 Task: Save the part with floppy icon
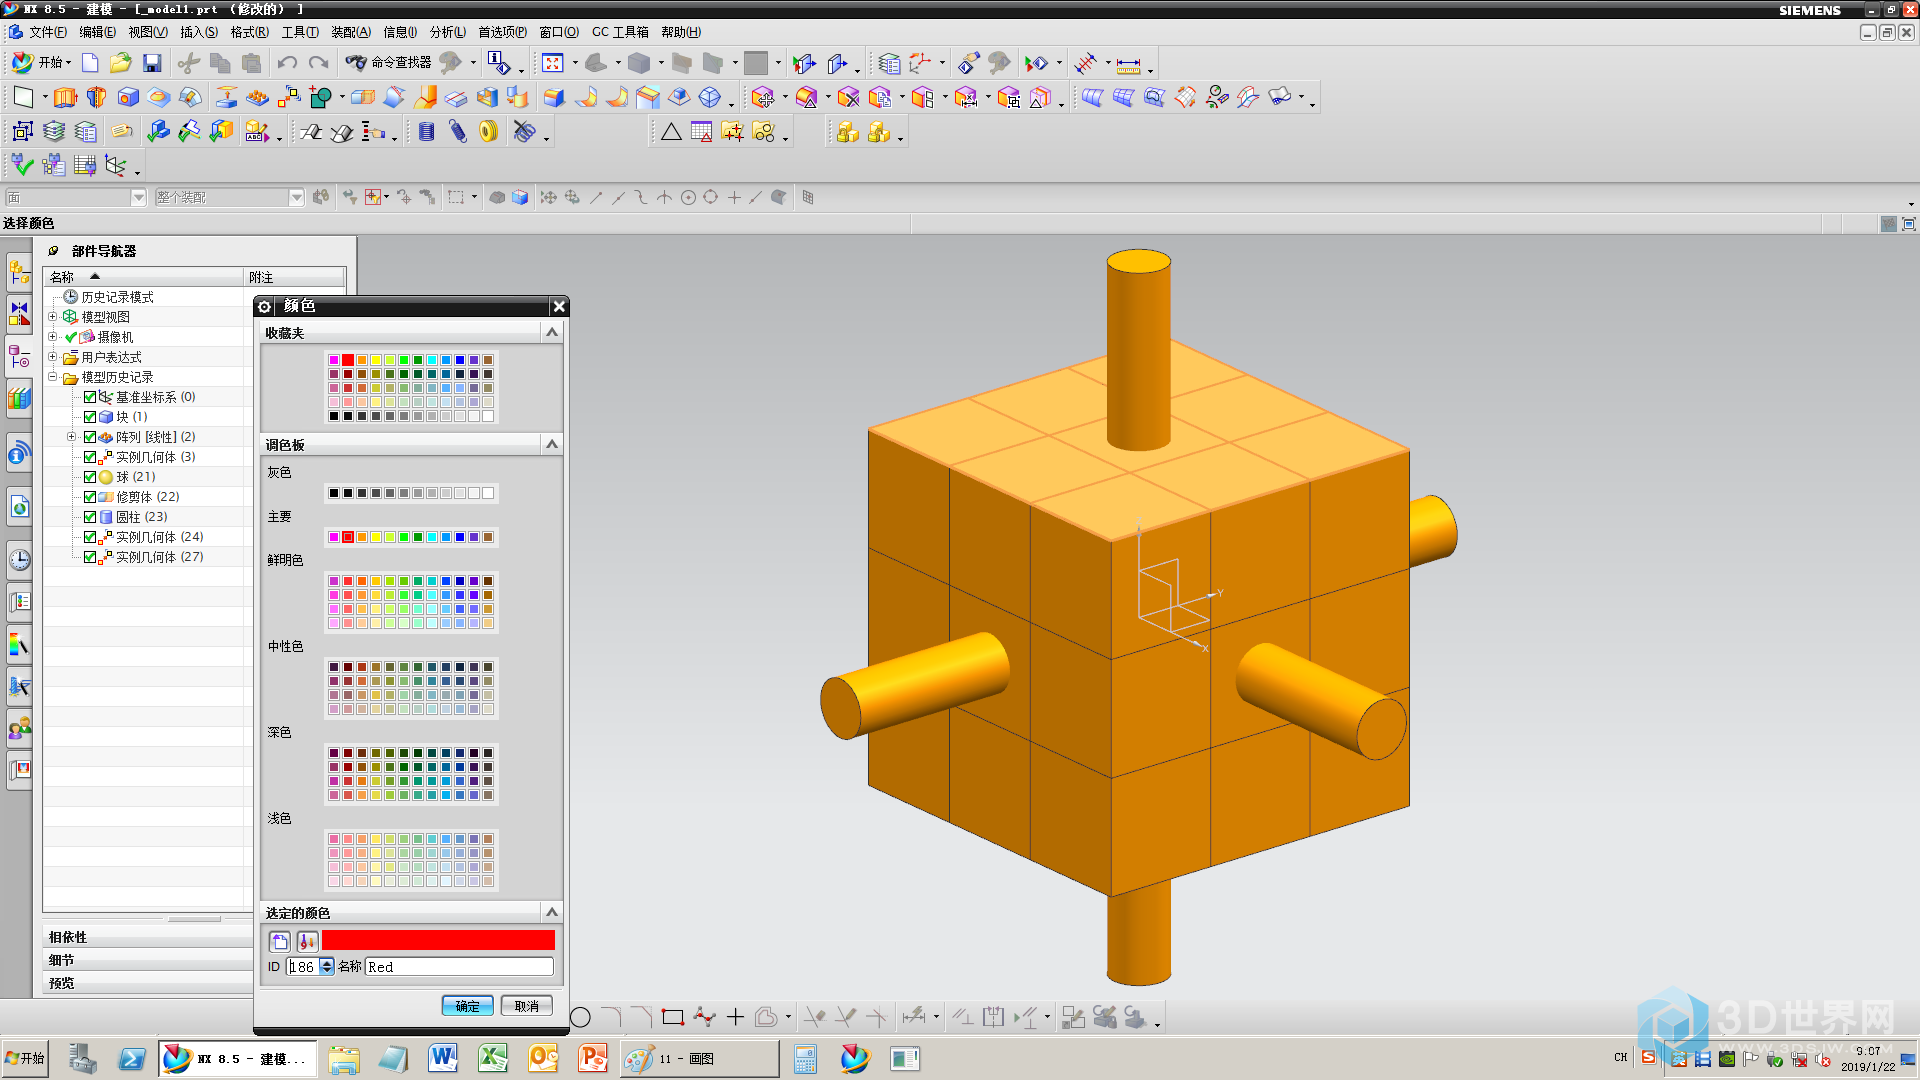coord(152,63)
